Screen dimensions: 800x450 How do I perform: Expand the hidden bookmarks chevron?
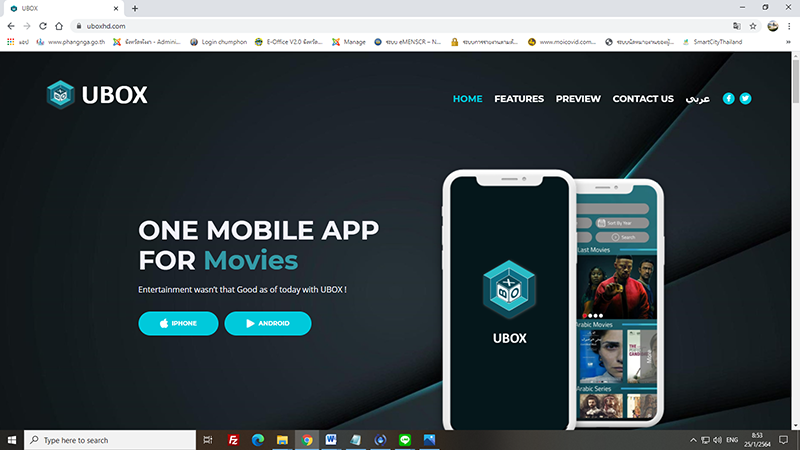[x=788, y=42]
